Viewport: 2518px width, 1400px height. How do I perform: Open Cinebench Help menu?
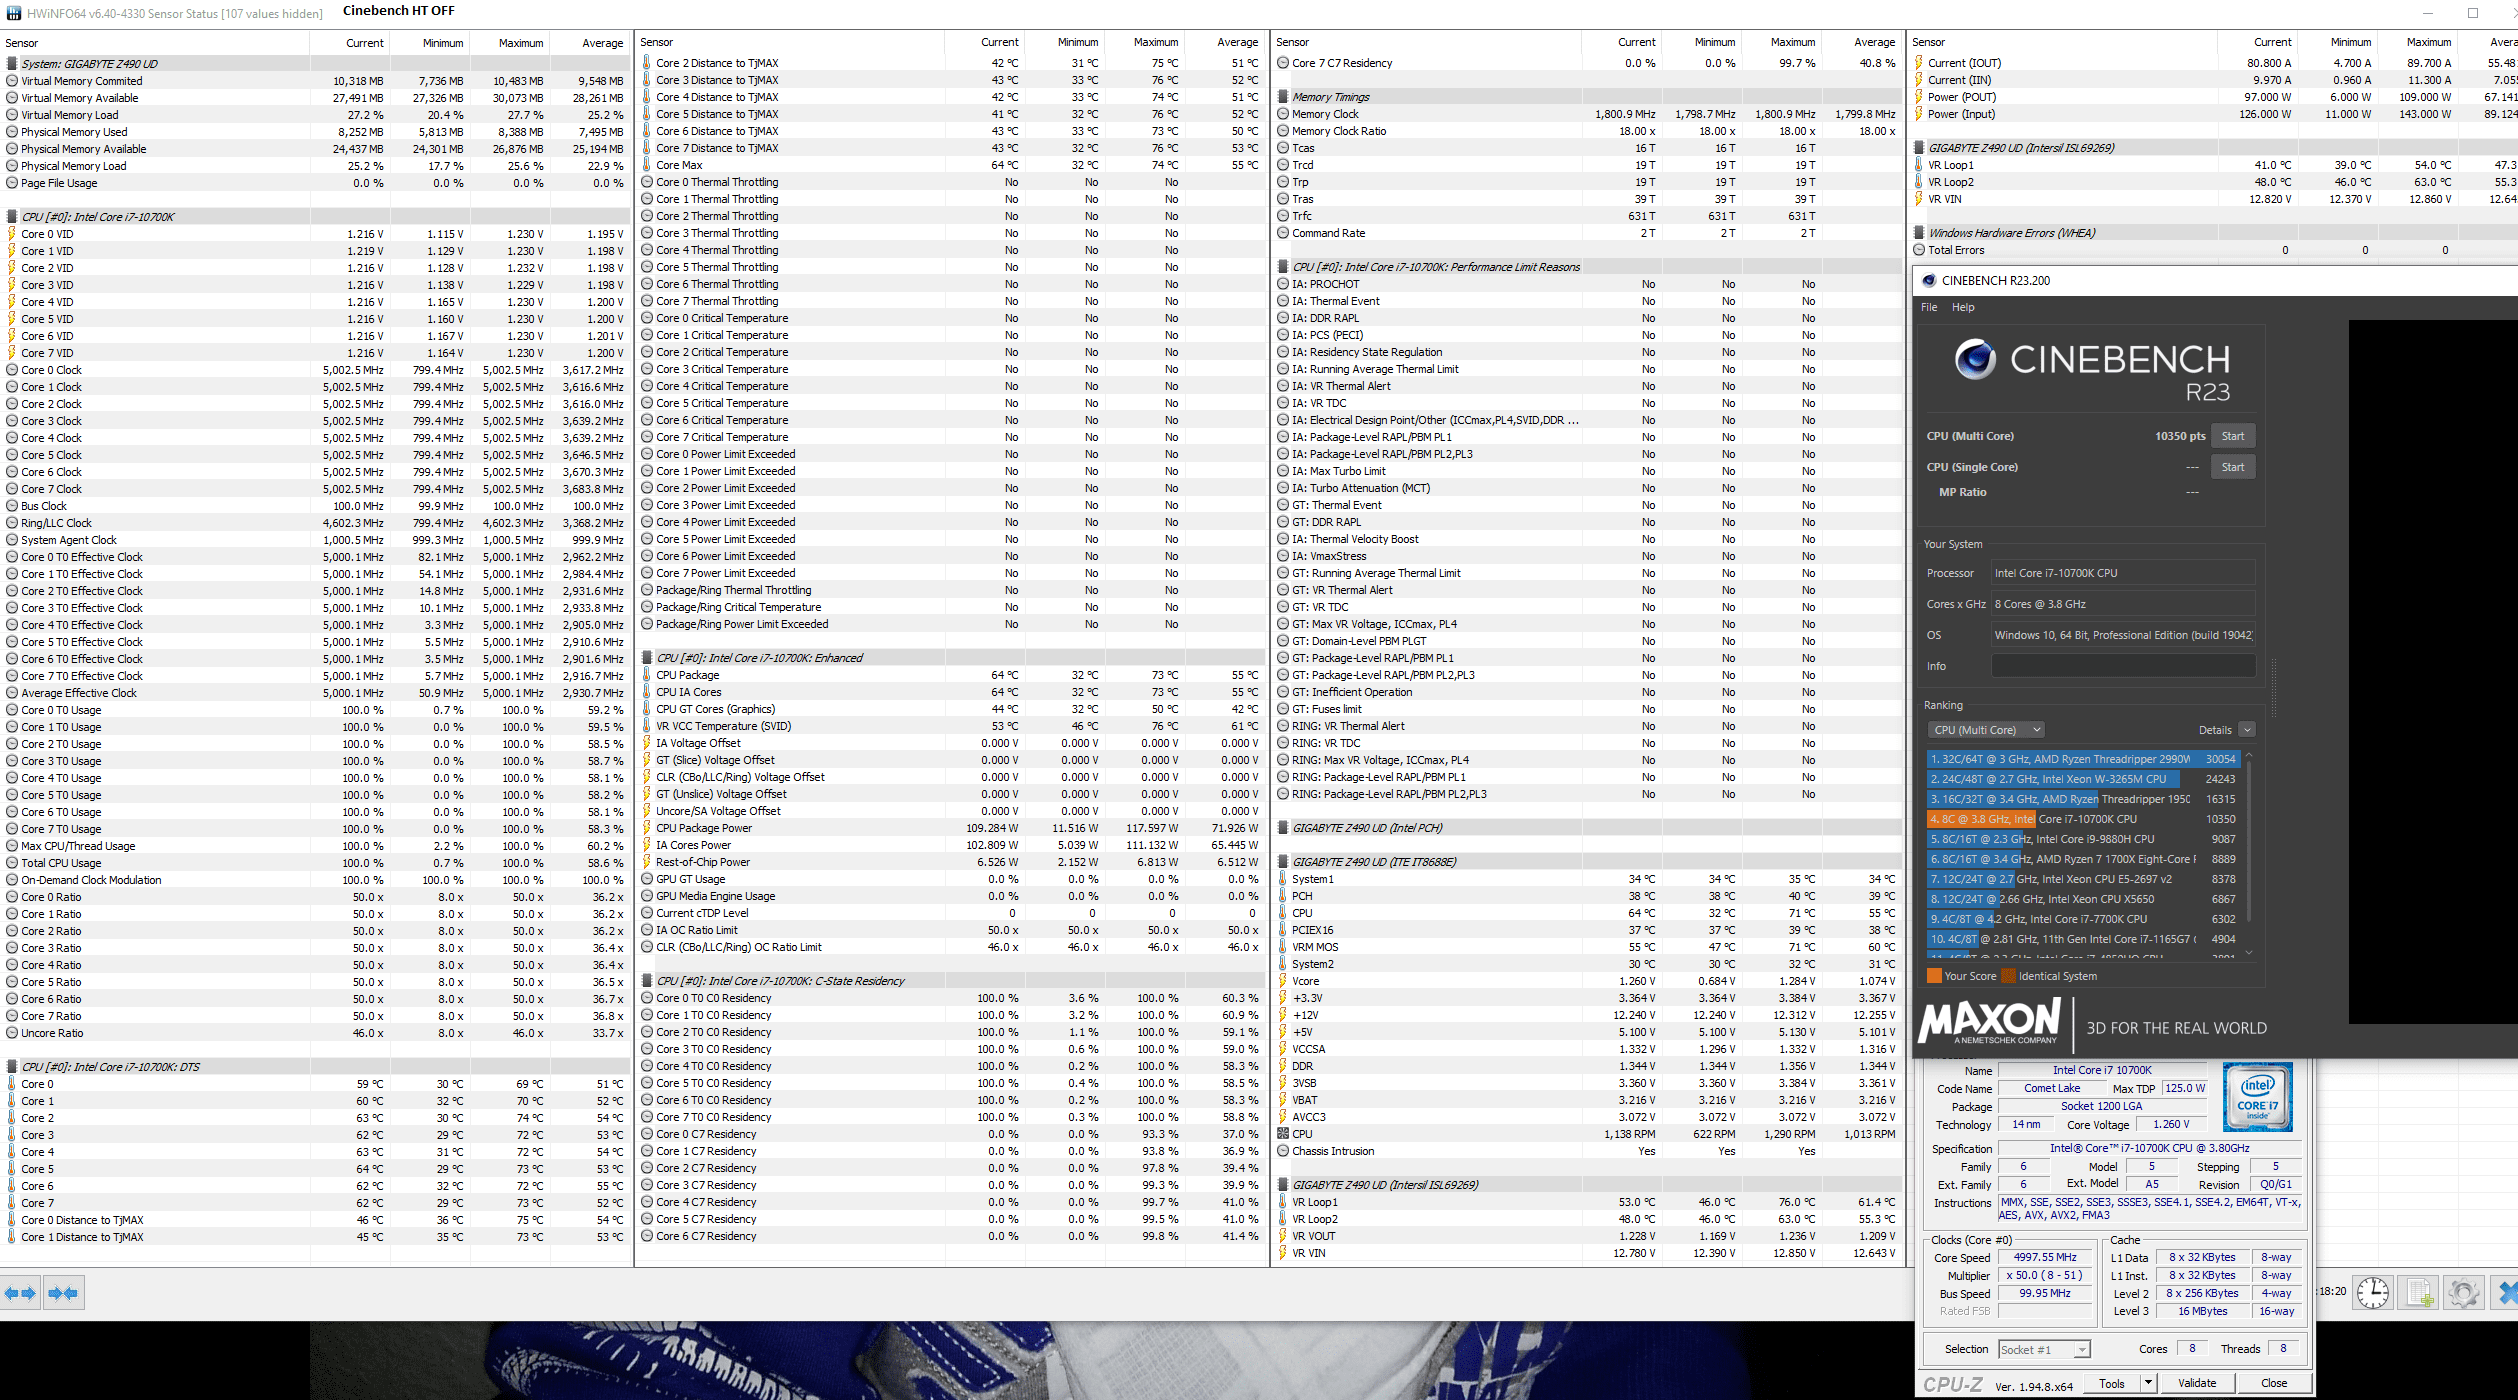(x=1963, y=307)
